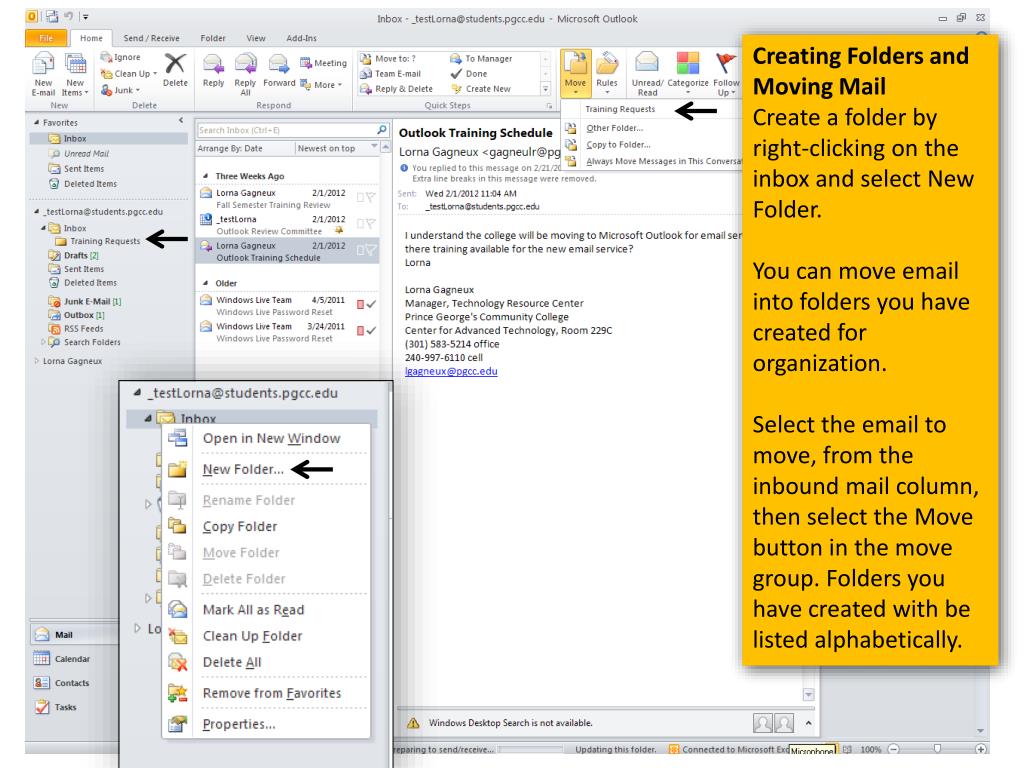Screen dimensions: 1024x768
Task: Open Contacts in the navigation pane
Action: [61, 683]
